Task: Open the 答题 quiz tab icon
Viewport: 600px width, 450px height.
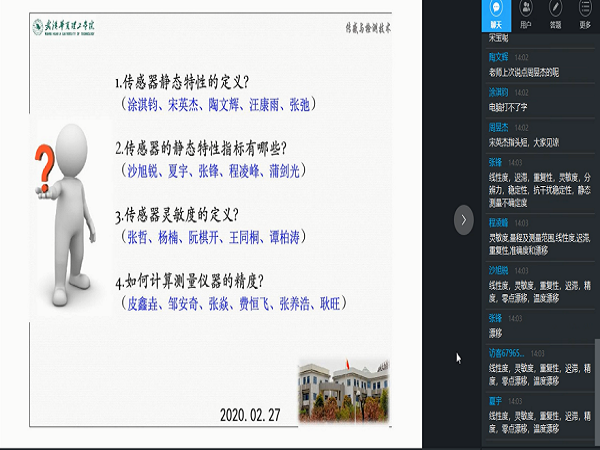Action: 556,16
